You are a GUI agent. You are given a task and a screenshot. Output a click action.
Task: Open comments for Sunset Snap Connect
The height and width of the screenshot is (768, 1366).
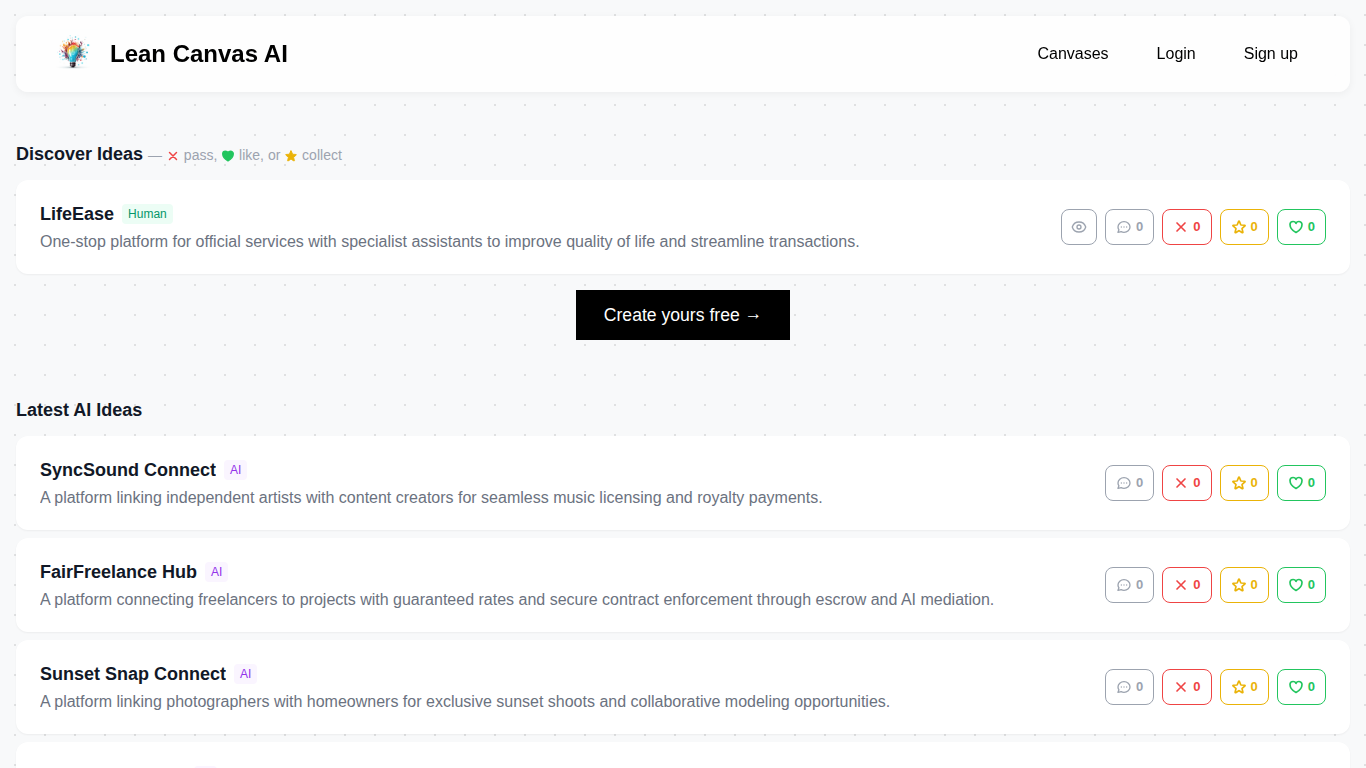tap(1129, 687)
